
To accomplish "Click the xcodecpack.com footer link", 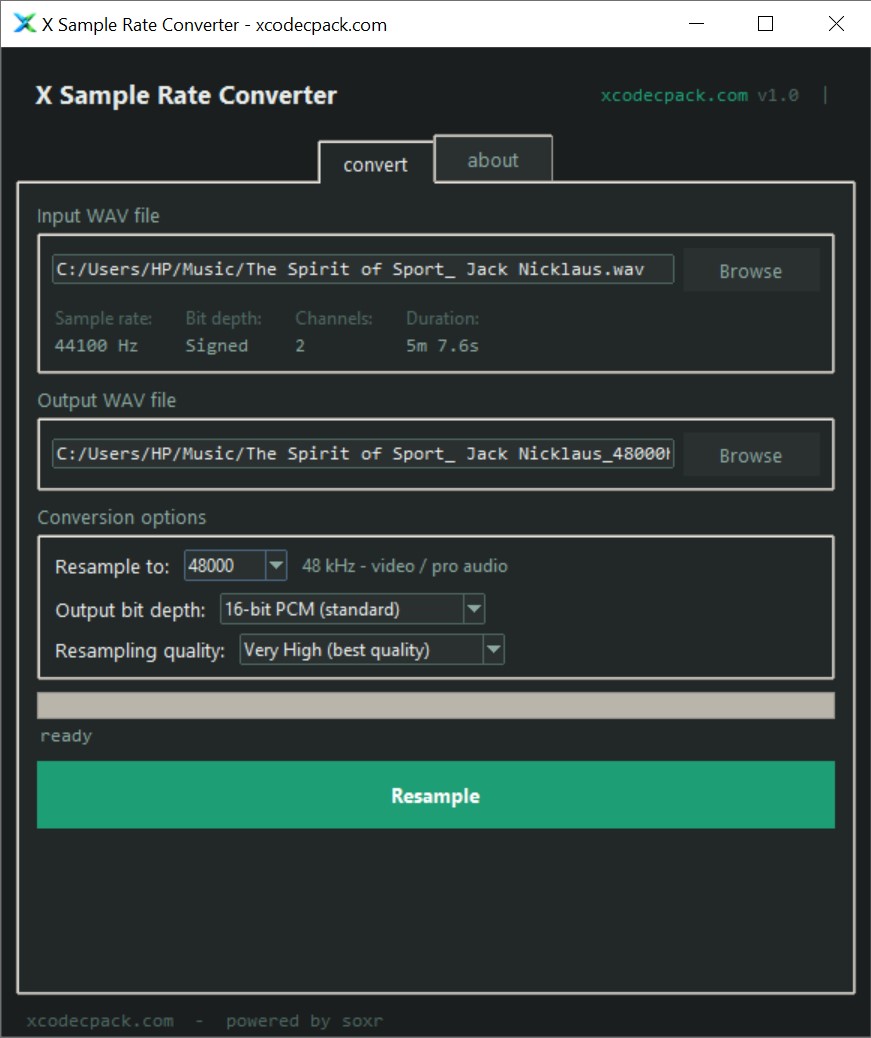I will point(100,1021).
